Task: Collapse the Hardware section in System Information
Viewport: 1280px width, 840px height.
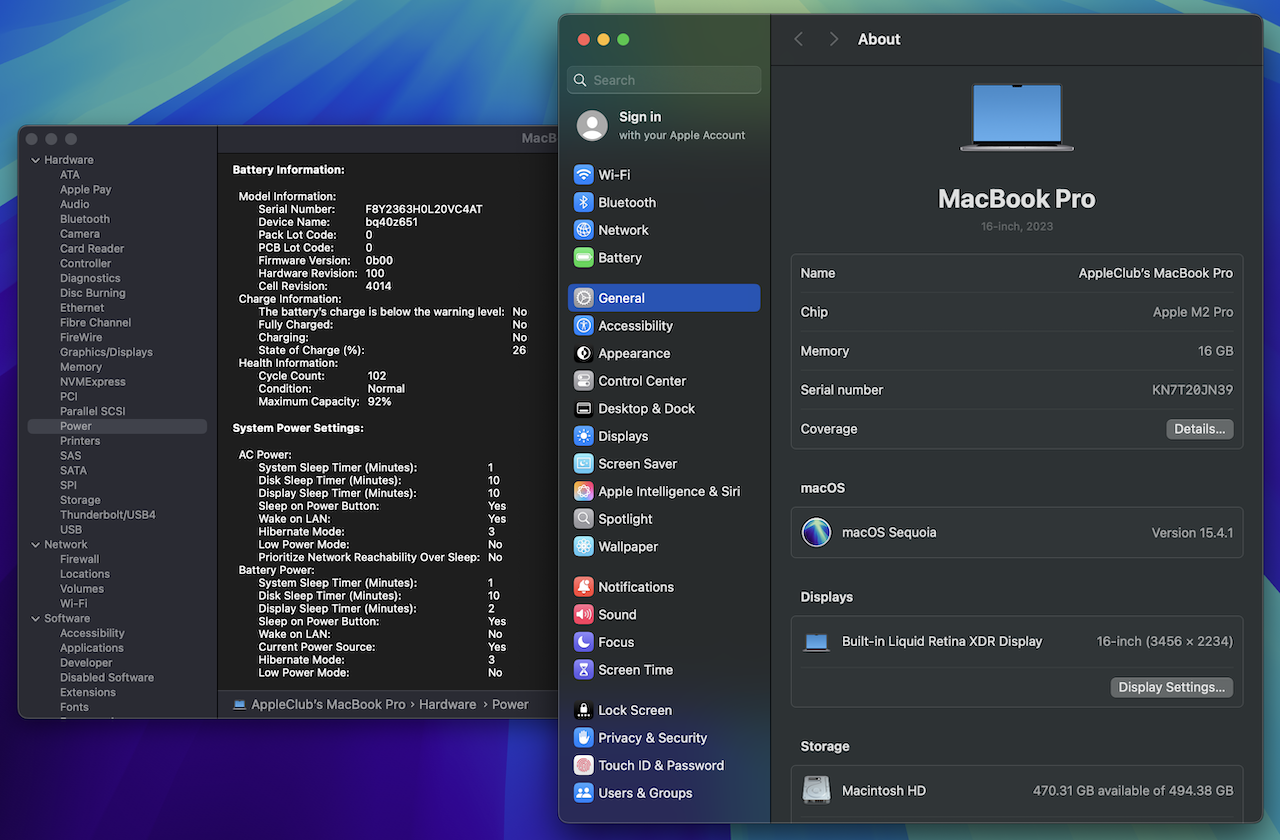Action: click(x=36, y=160)
